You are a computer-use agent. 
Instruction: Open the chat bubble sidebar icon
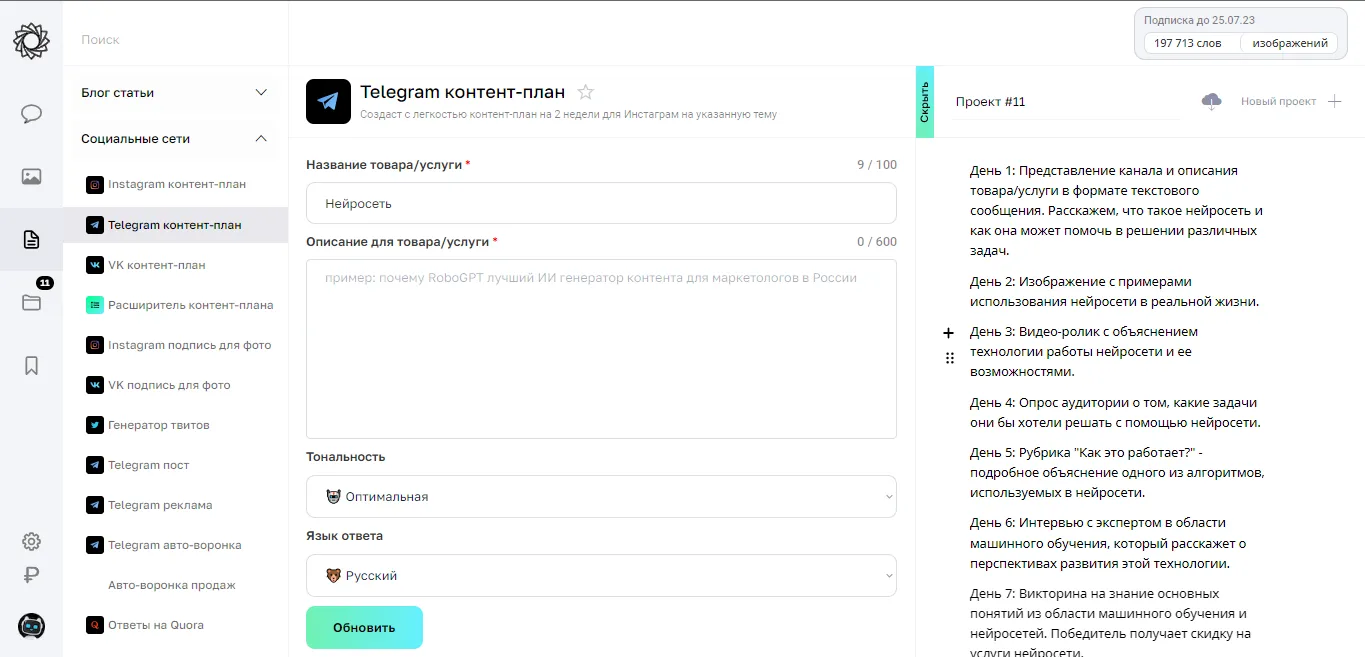[x=31, y=114]
